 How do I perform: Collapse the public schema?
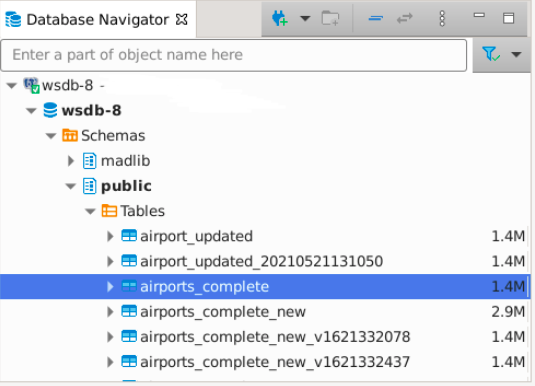point(71,186)
